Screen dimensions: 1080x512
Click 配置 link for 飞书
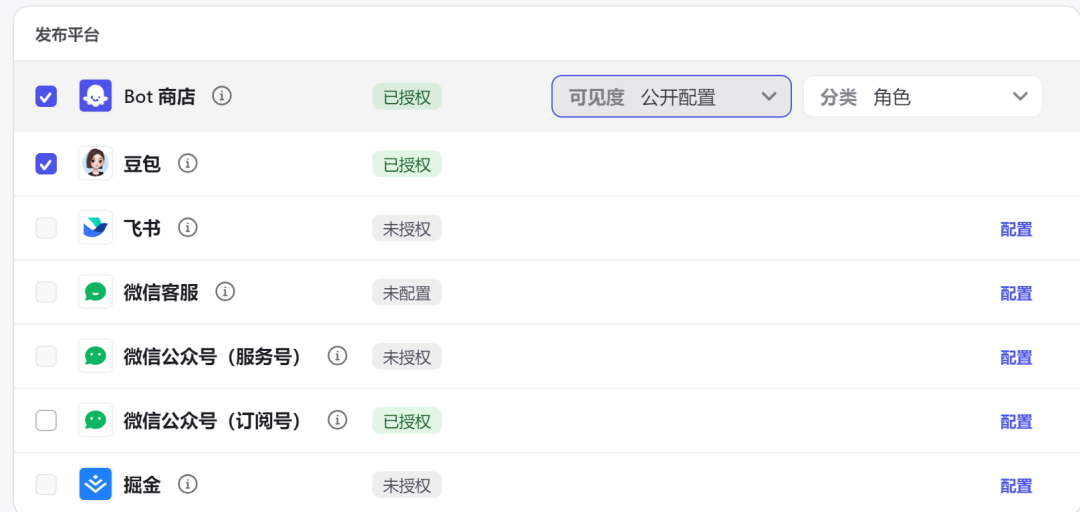tap(1016, 229)
